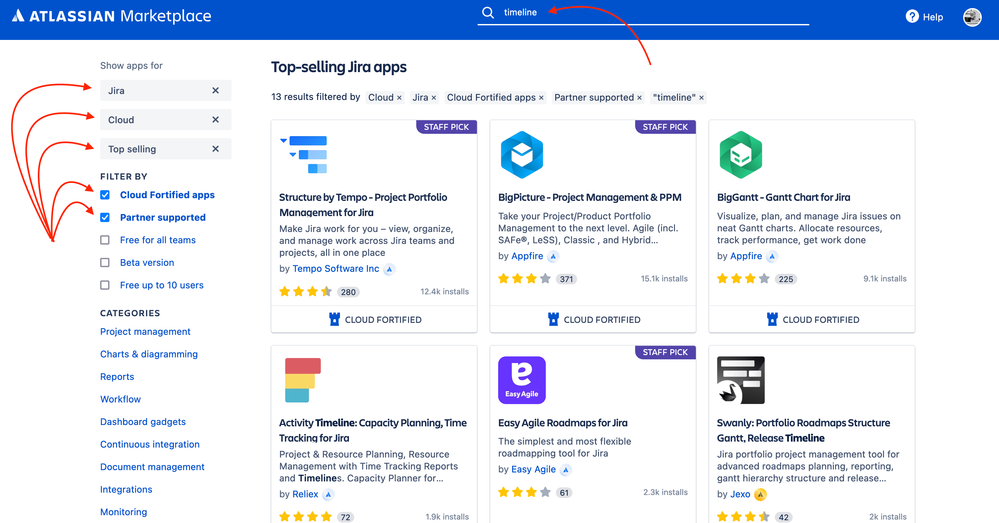
Task: Open BigPicture - Project Management & PPM title
Action: 590,197
